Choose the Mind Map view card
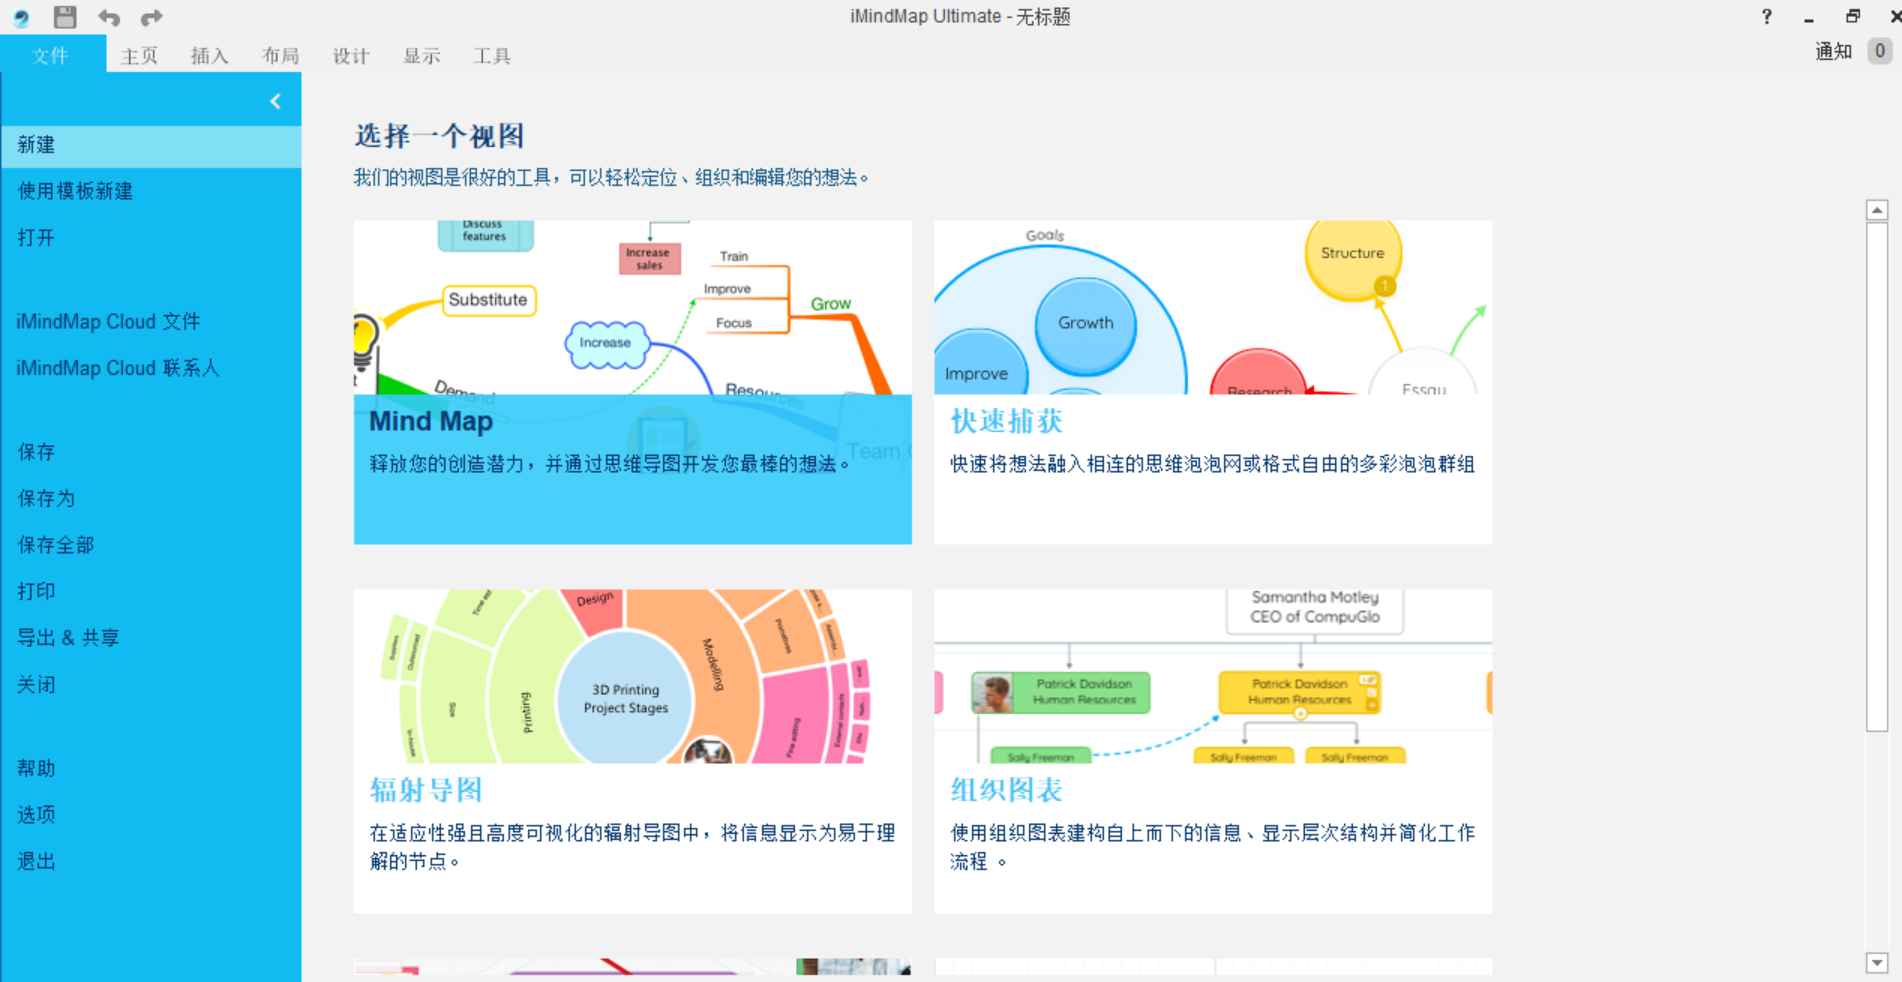Viewport: 1902px width, 982px height. pos(632,382)
